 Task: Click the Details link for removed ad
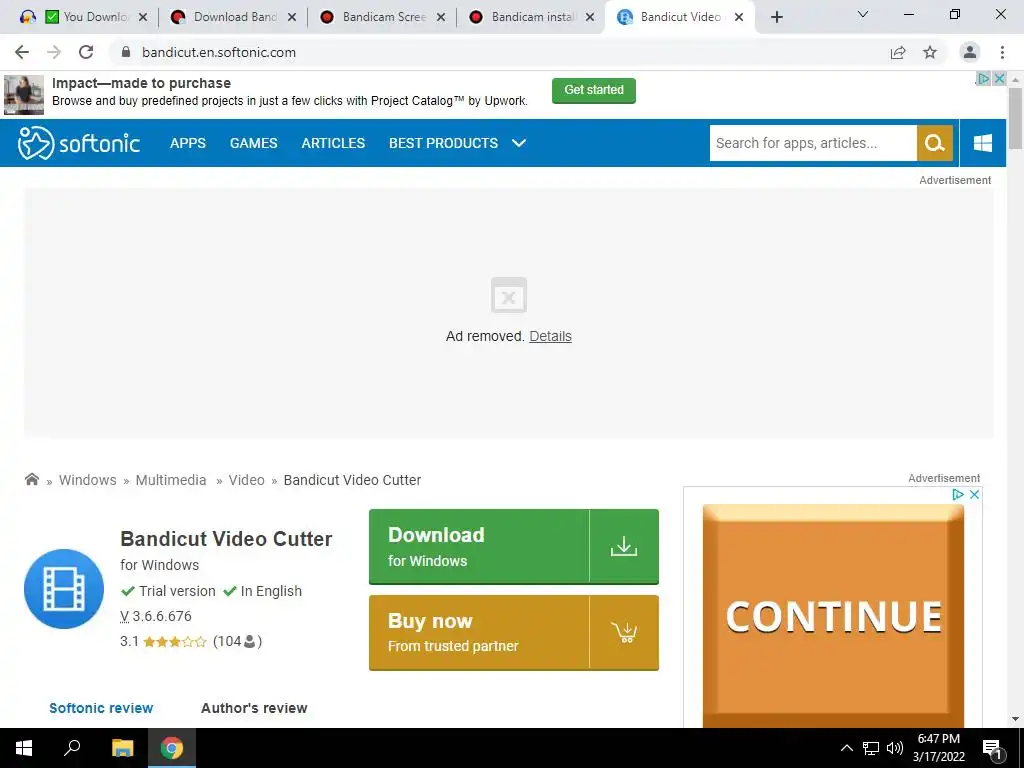(x=551, y=336)
